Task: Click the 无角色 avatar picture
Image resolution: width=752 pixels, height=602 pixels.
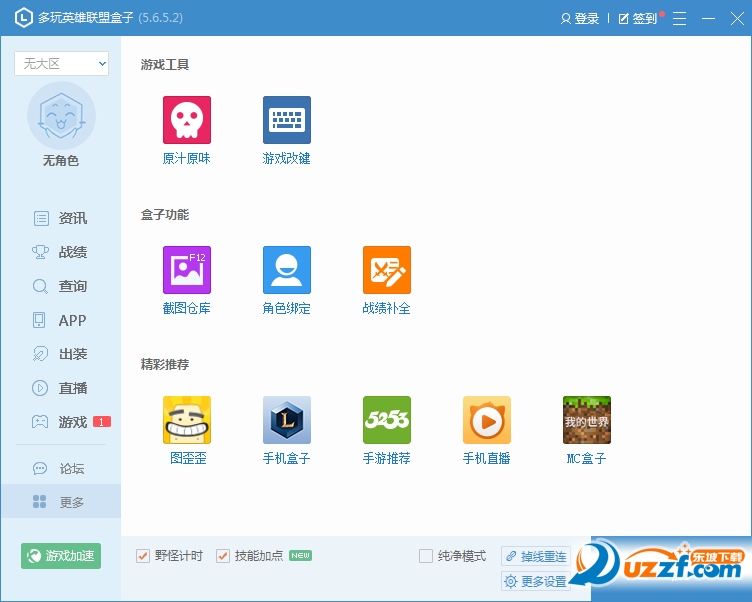Action: (61, 116)
